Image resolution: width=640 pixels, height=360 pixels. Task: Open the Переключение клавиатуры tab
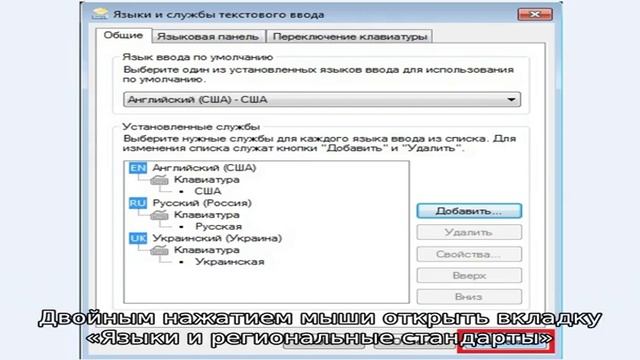tap(349, 36)
